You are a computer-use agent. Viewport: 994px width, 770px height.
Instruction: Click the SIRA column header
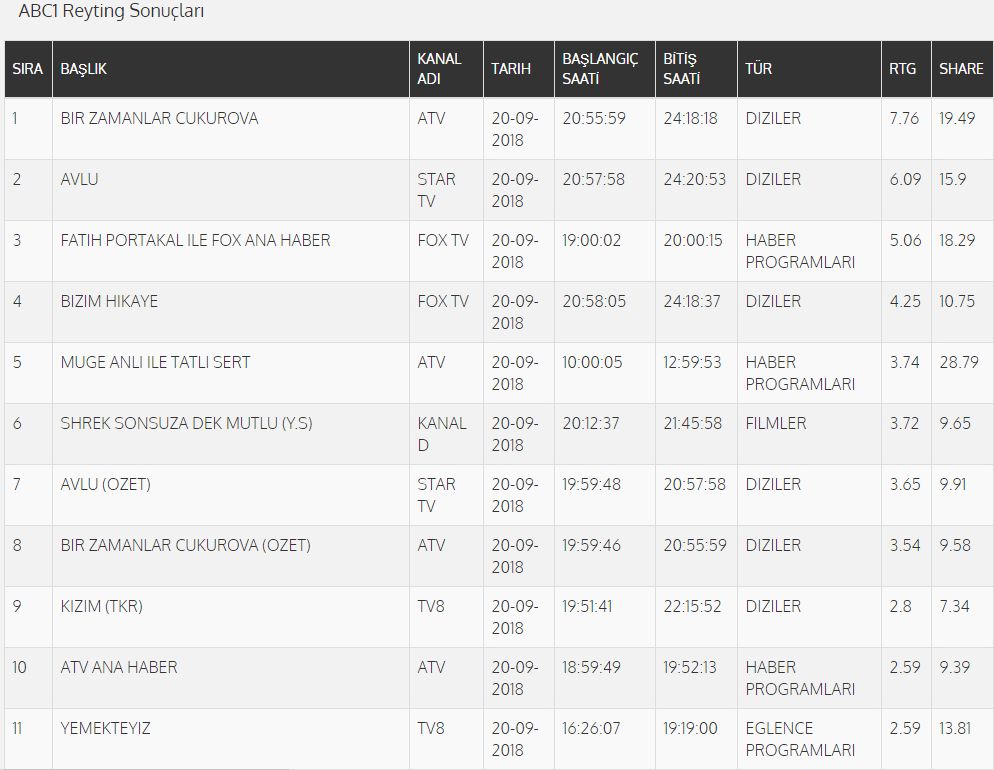pyautogui.click(x=27, y=69)
